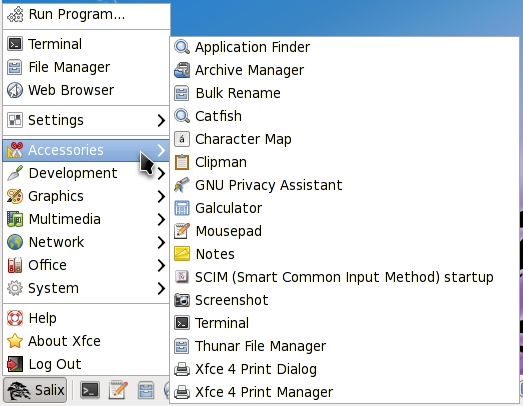Screen dimensions: 523x406
Task: Open the Xfce 4 Print Manager entry
Action: (344, 392)
